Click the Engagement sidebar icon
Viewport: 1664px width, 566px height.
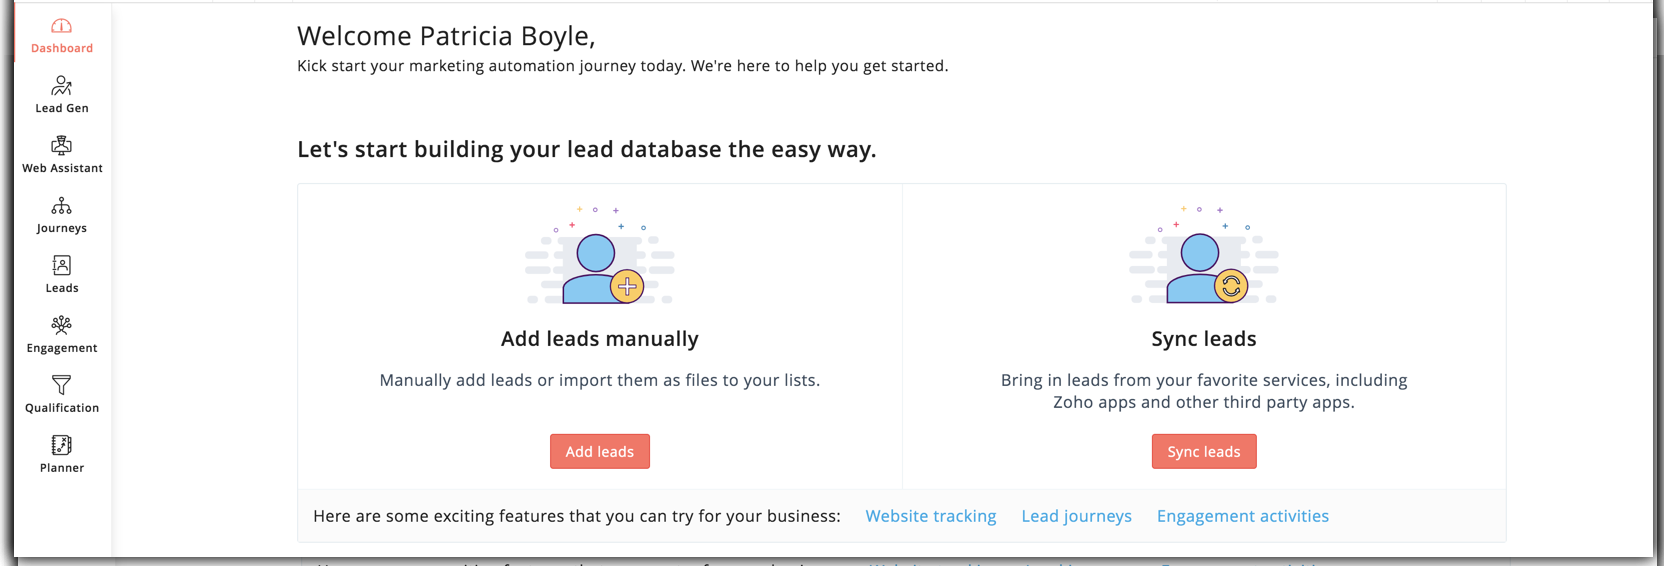pyautogui.click(x=61, y=326)
